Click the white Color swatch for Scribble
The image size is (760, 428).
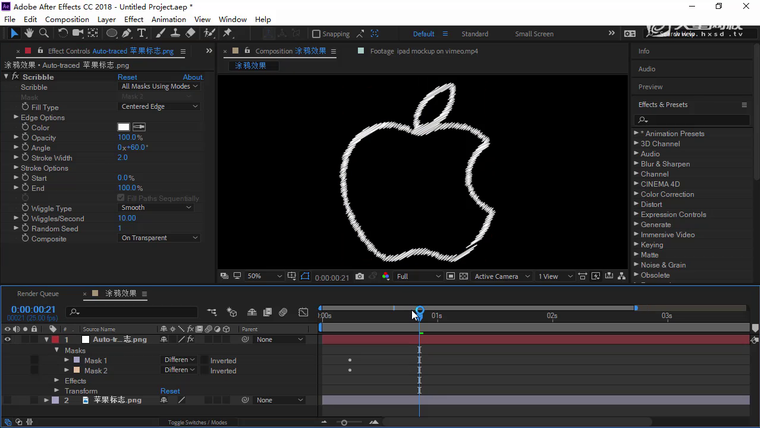click(123, 128)
